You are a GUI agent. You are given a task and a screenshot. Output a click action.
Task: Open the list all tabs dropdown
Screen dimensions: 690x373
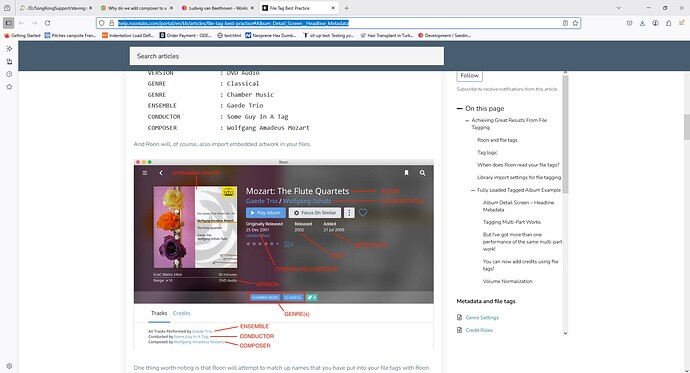point(619,8)
